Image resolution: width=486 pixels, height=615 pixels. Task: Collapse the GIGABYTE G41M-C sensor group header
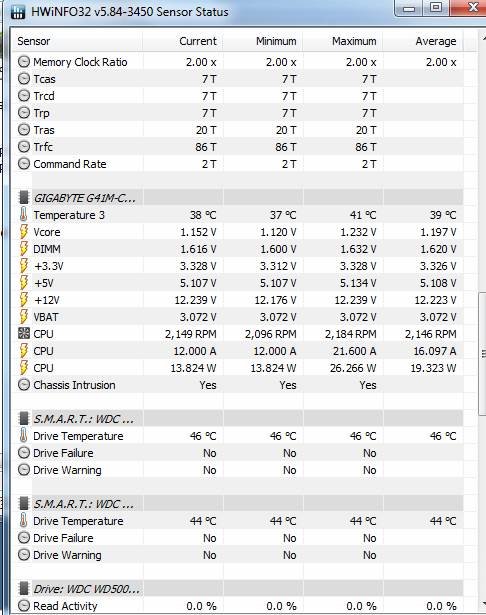(239, 198)
